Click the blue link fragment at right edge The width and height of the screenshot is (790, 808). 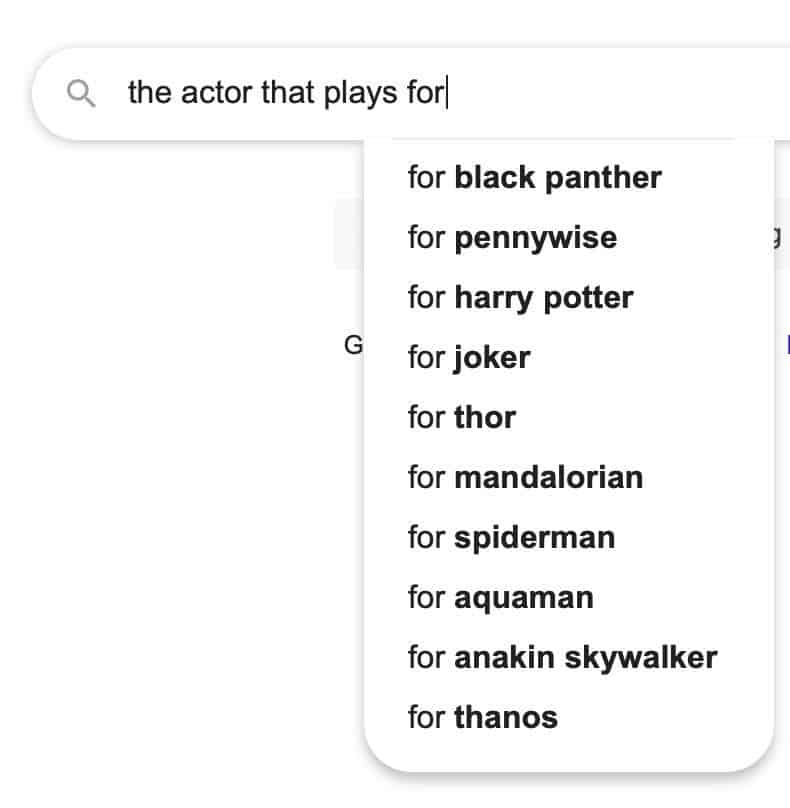coord(788,344)
